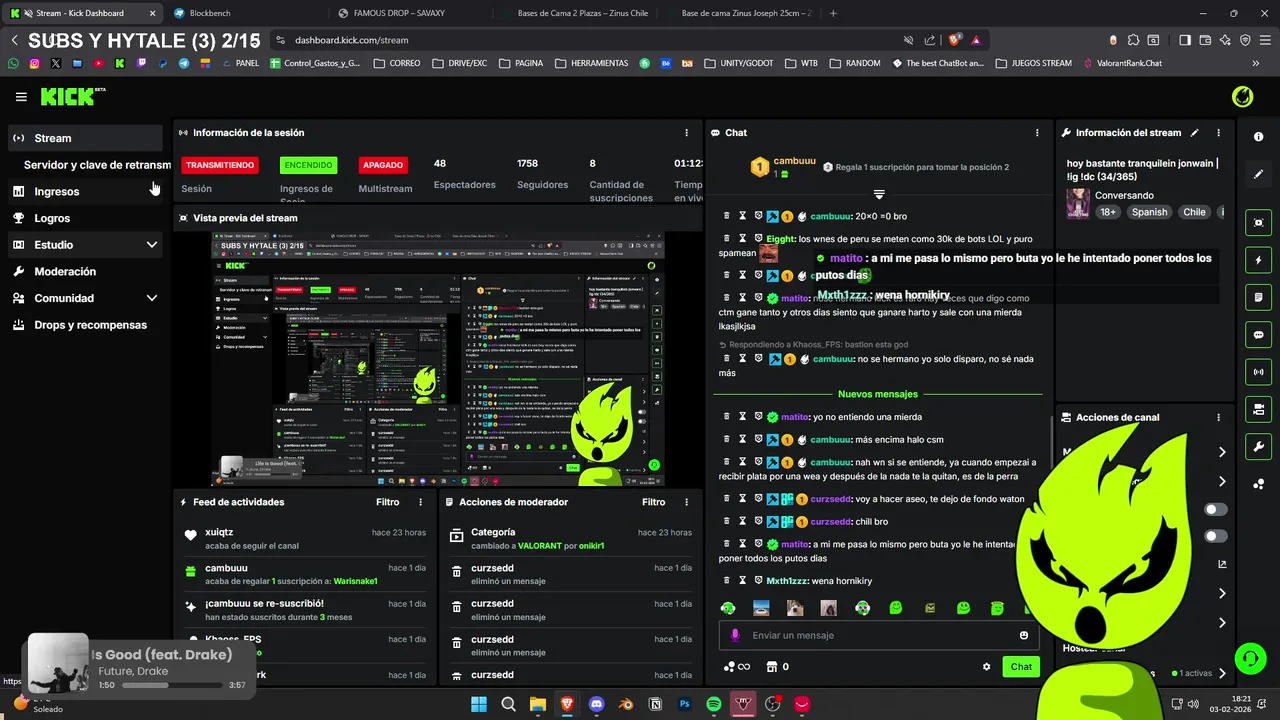Image resolution: width=1280 pixels, height=720 pixels.
Task: Open first chevron in Acciones de canal
Action: click(1222, 452)
